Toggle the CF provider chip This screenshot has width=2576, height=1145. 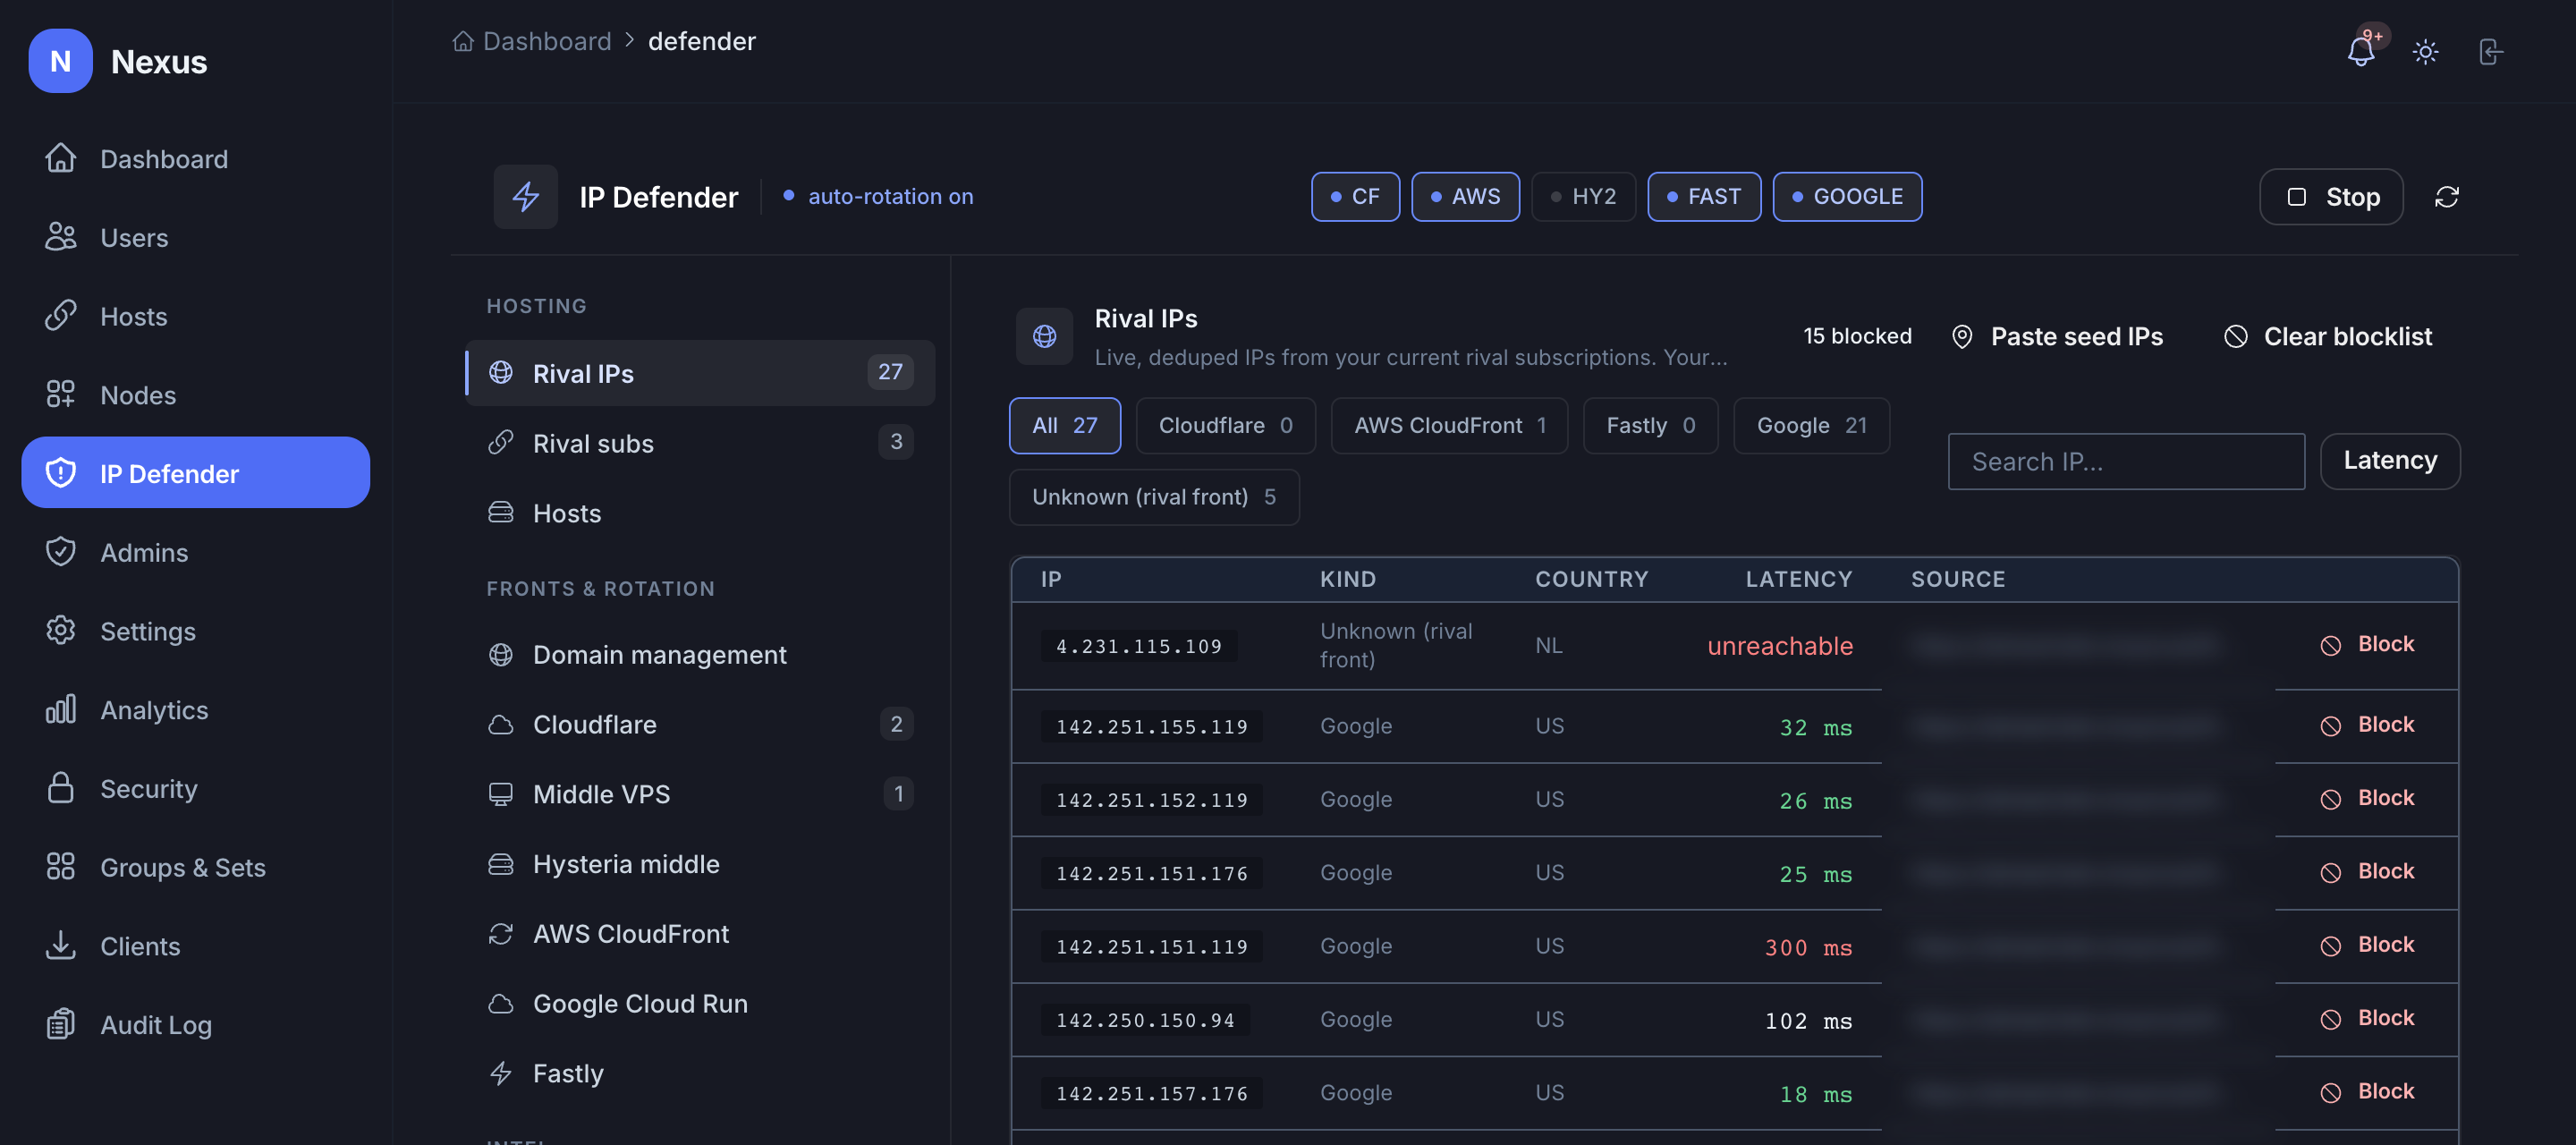click(1355, 197)
